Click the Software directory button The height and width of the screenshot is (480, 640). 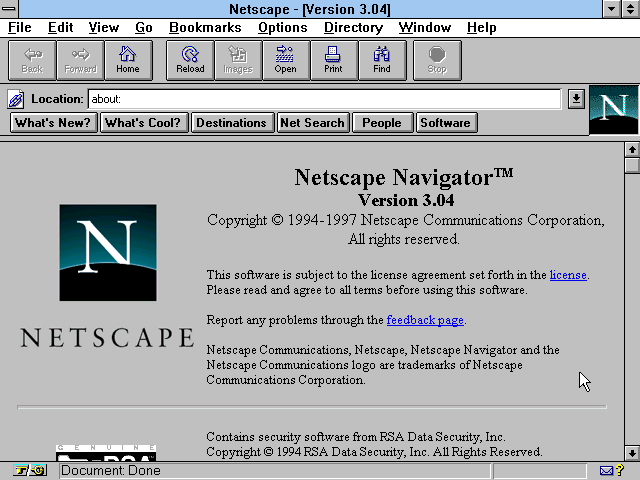coord(446,123)
